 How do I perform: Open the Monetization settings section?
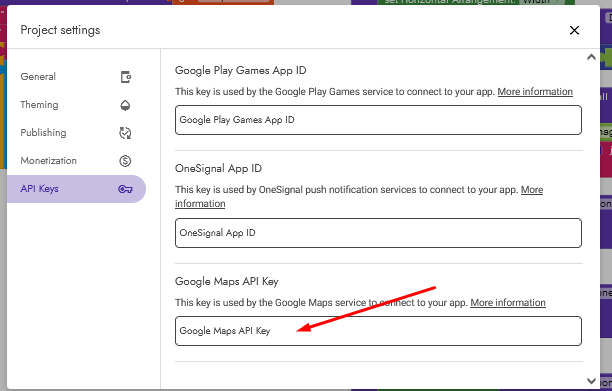(x=76, y=161)
